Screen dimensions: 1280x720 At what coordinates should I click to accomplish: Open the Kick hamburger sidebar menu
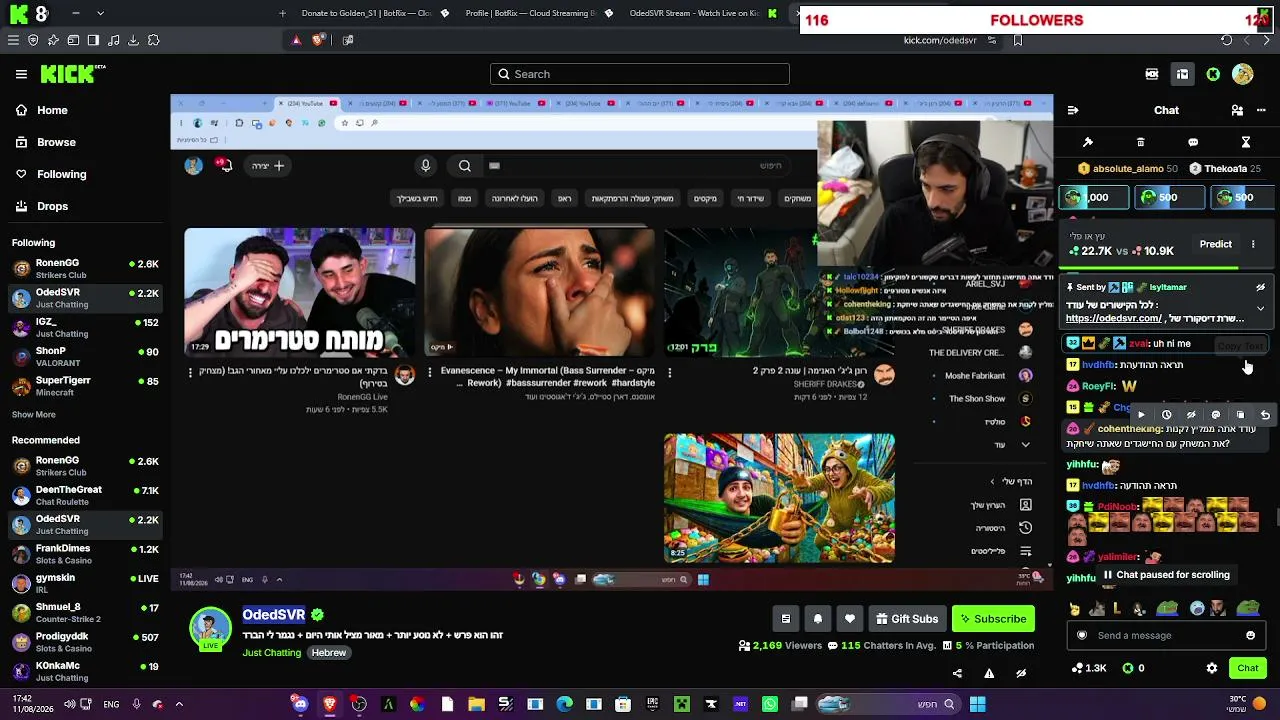(21, 74)
